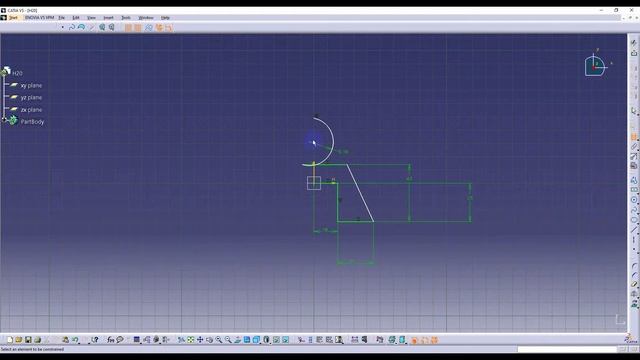Toggle Geometrical Constraints option
The height and width of the screenshot is (360, 640).
(159, 27)
